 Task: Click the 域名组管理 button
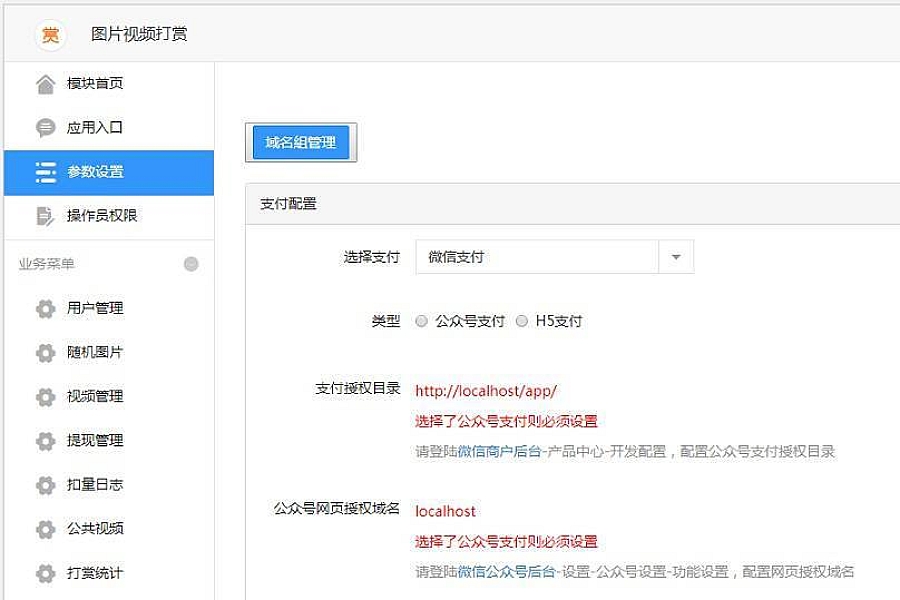pyautogui.click(x=301, y=142)
